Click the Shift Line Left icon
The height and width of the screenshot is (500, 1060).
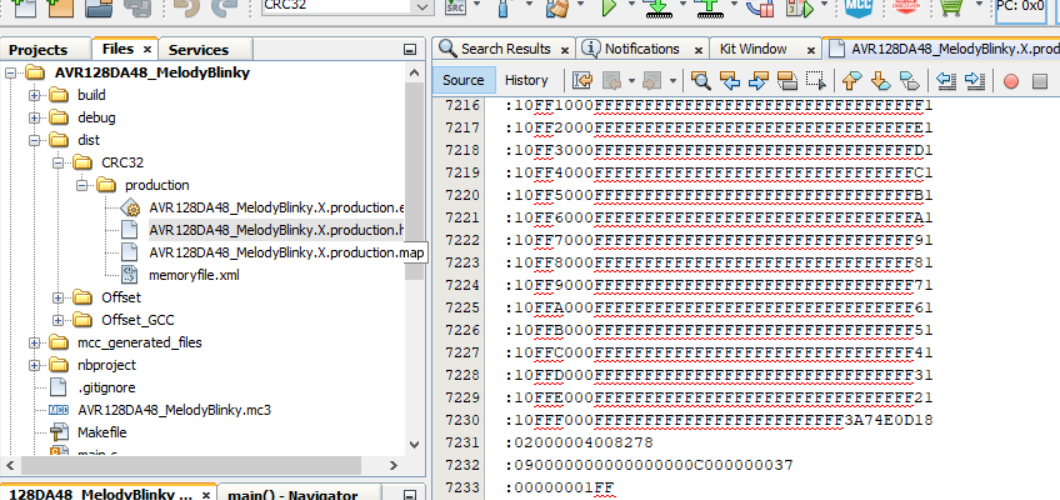point(947,81)
